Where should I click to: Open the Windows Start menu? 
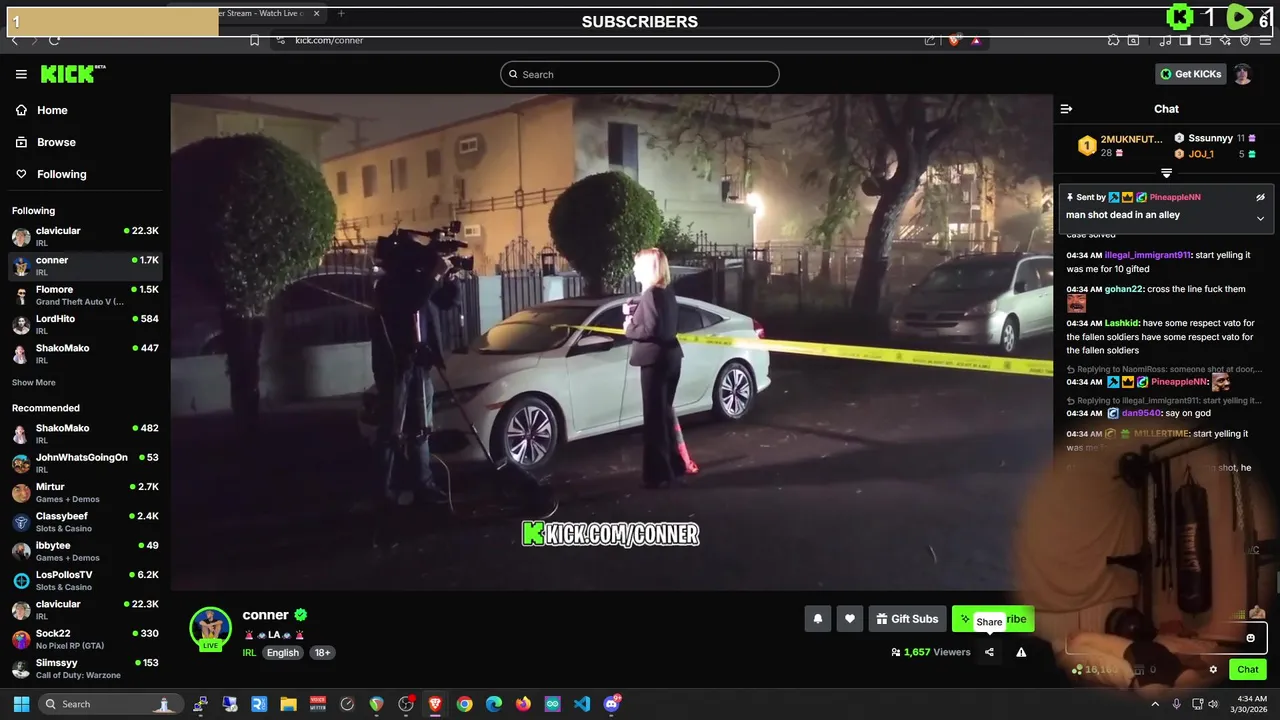[x=21, y=704]
